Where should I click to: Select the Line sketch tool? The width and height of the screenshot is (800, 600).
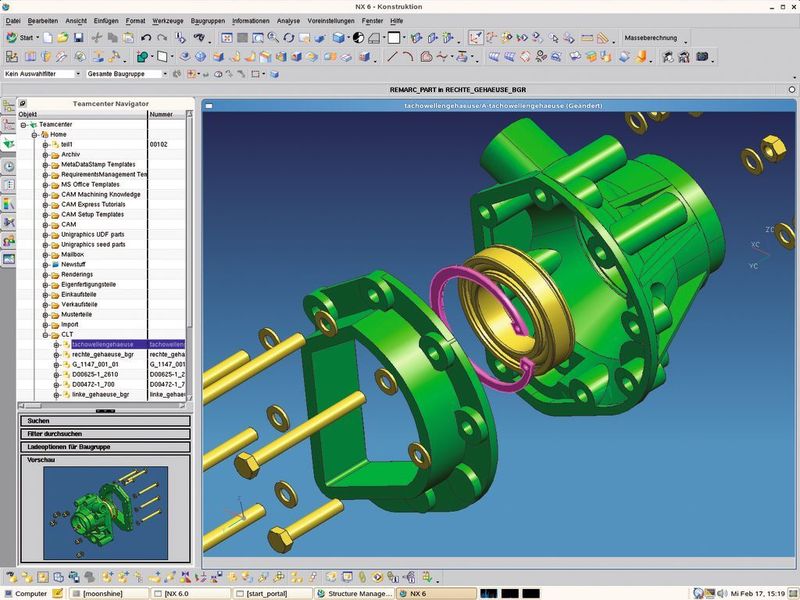point(392,57)
